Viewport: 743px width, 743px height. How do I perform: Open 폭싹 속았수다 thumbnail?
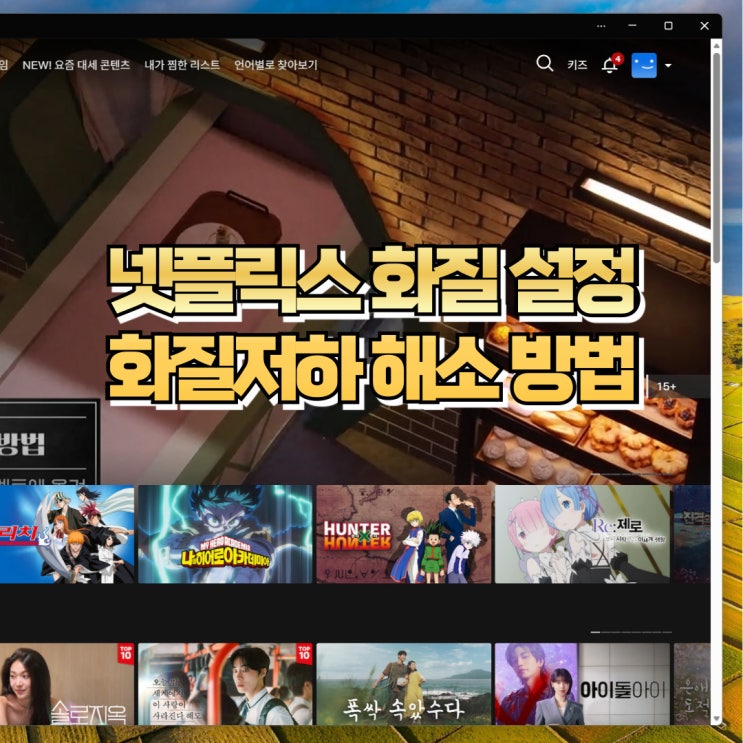[x=404, y=684]
